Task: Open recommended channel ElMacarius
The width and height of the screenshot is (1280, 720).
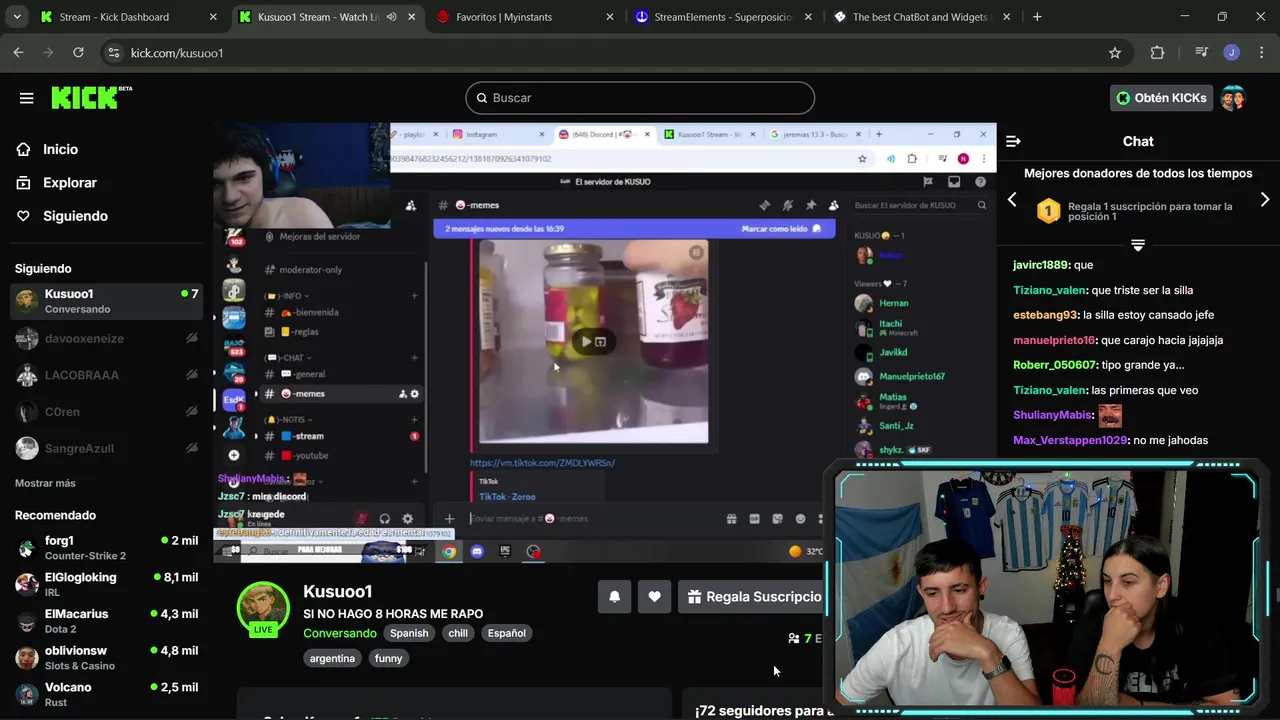Action: click(x=106, y=621)
